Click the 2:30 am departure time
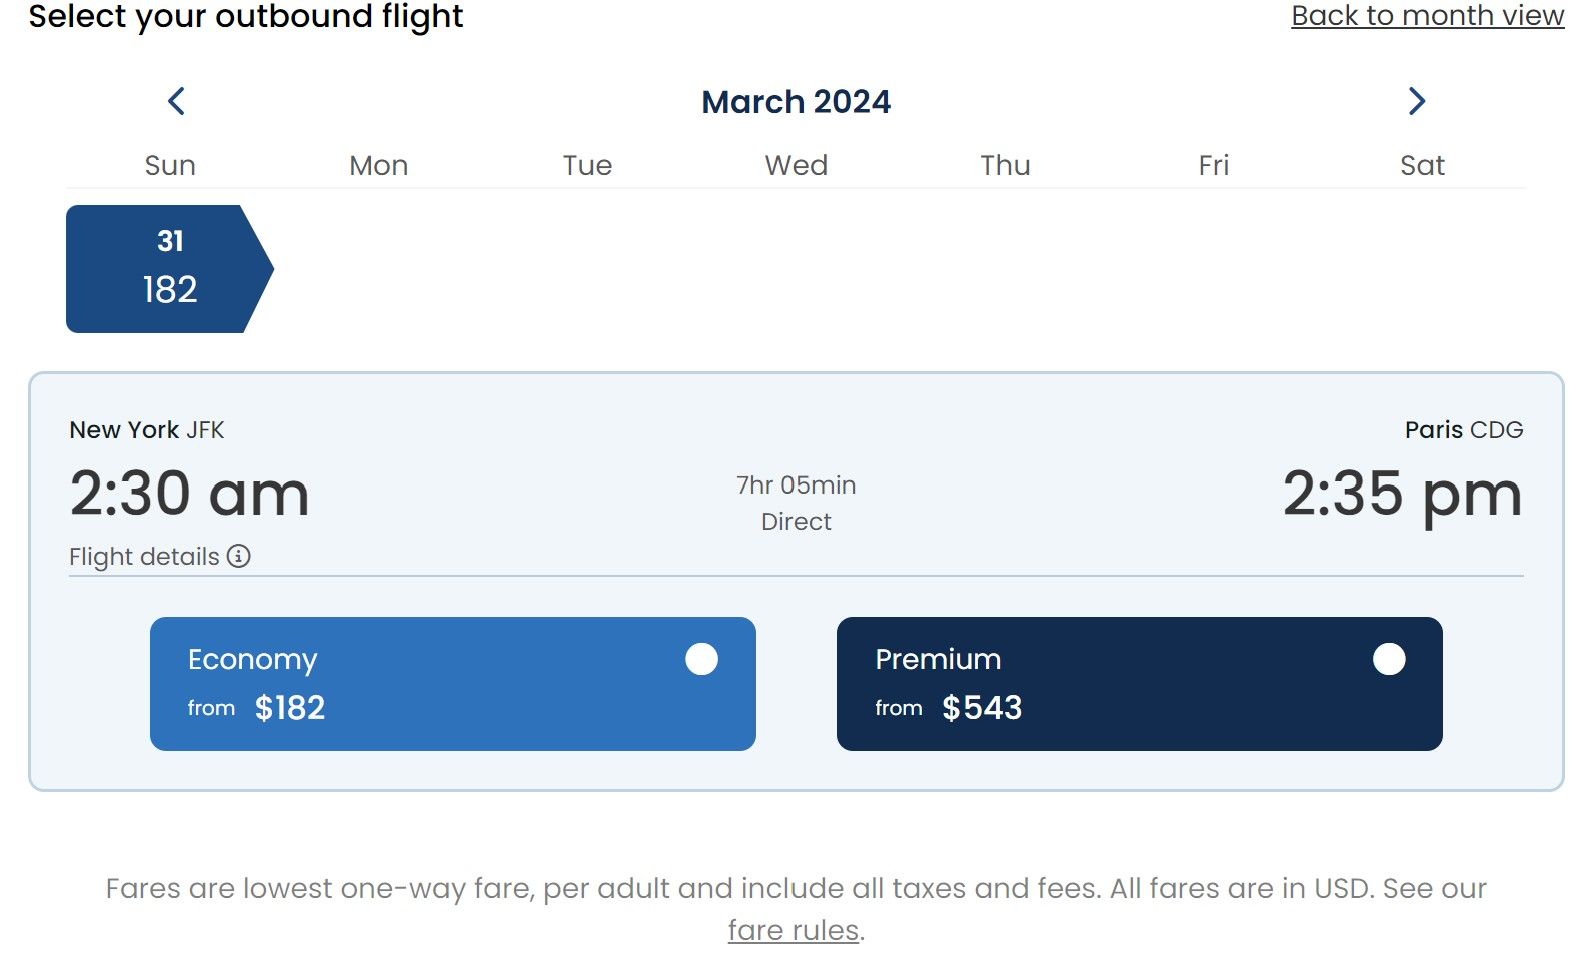This screenshot has height=968, width=1578. (190, 494)
